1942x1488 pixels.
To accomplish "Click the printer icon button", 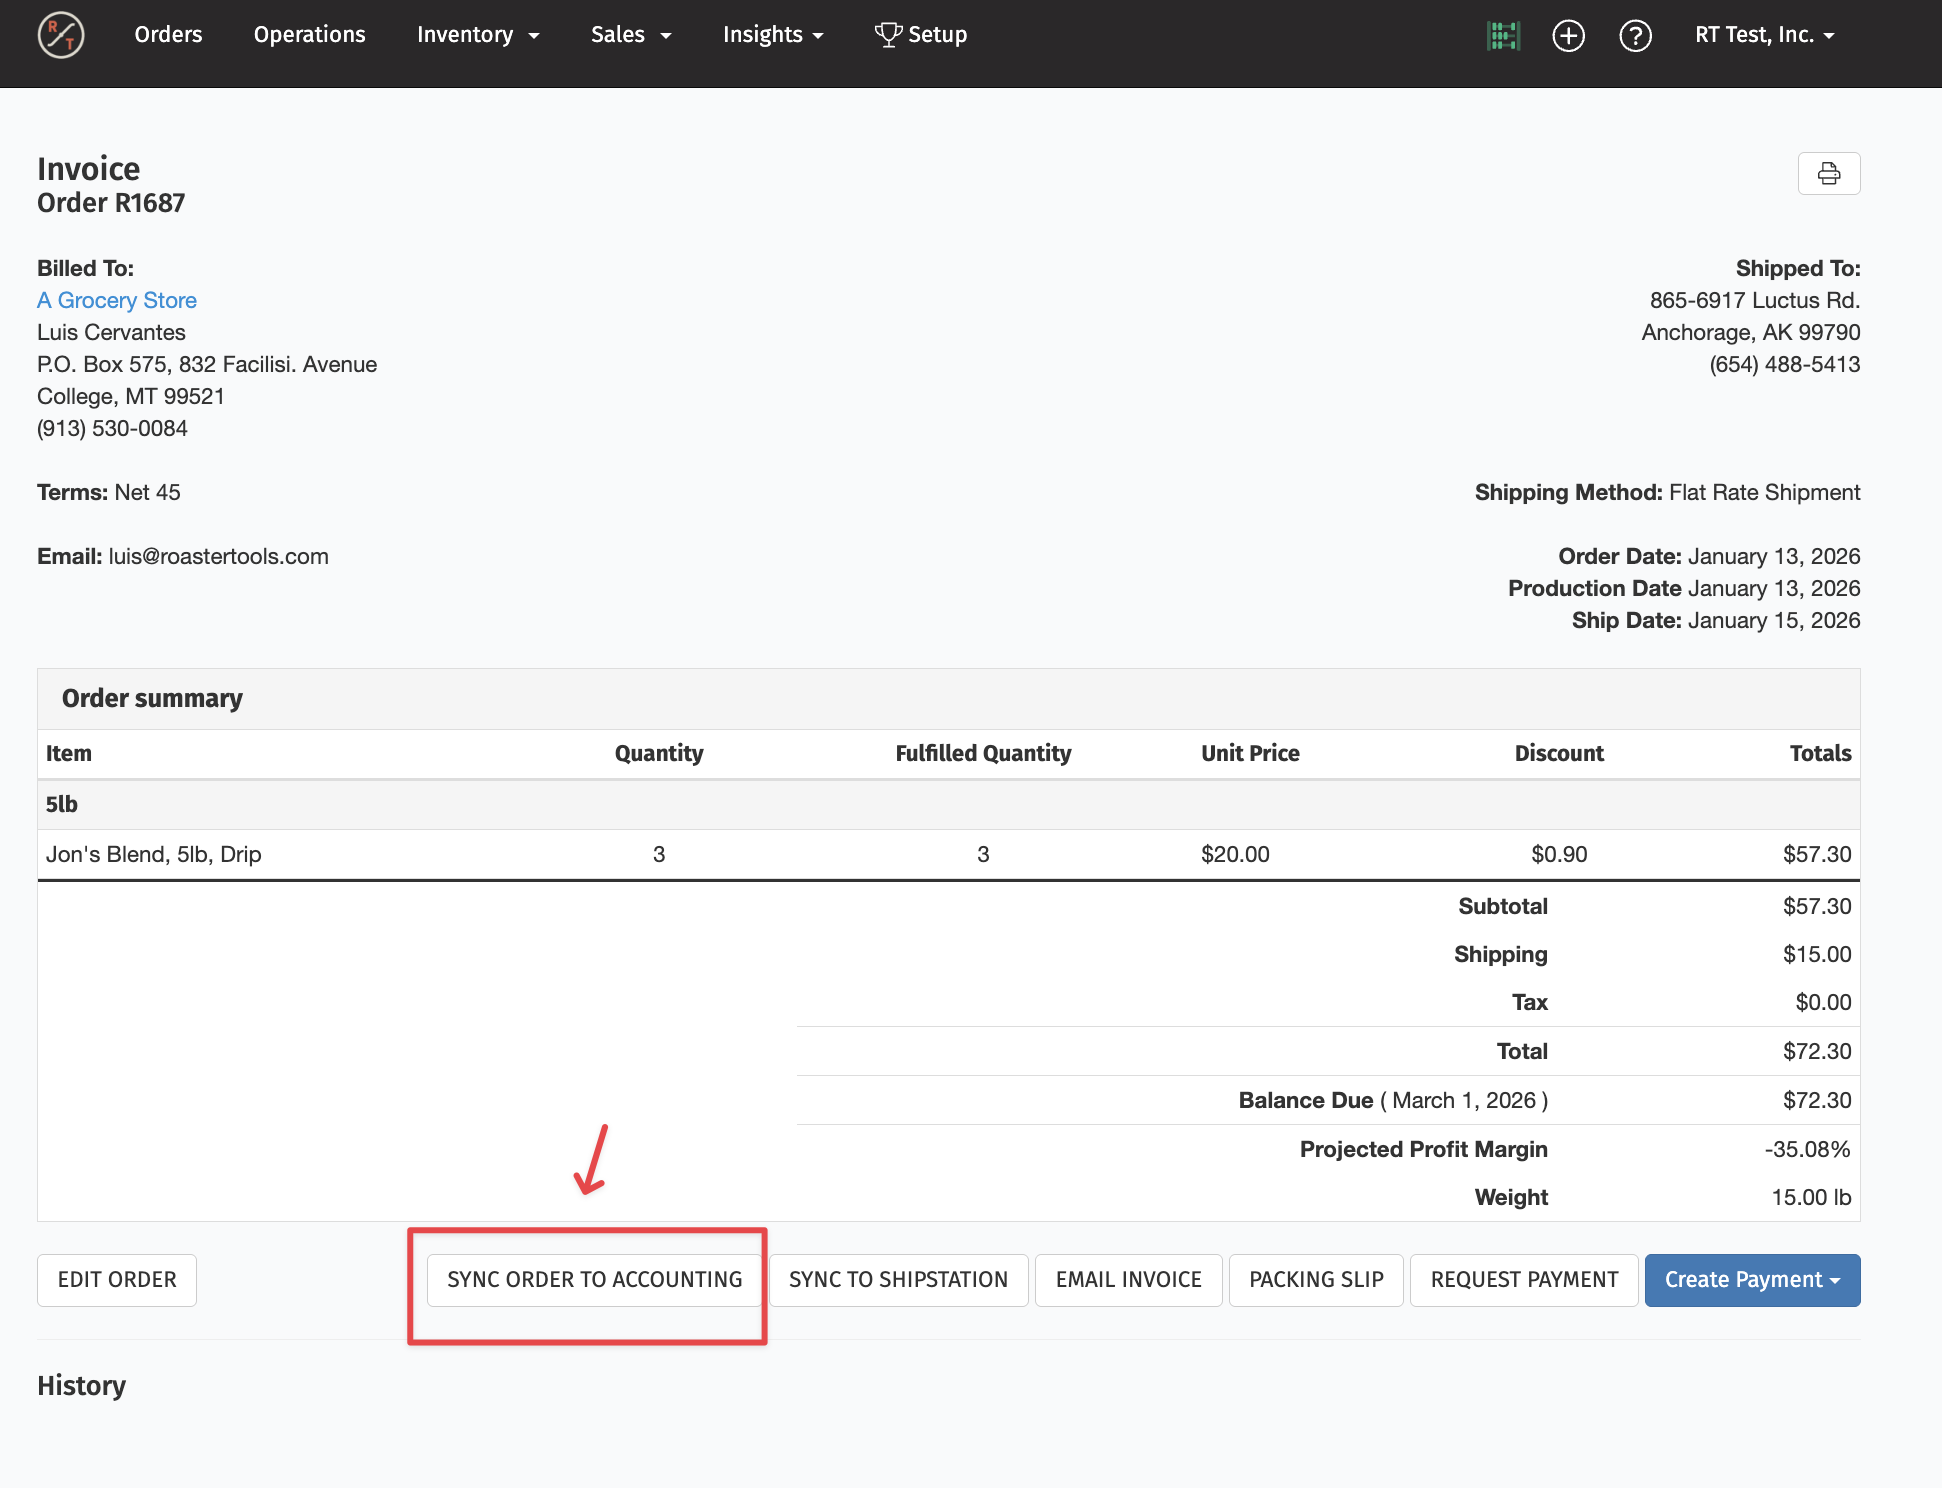I will click(1828, 174).
